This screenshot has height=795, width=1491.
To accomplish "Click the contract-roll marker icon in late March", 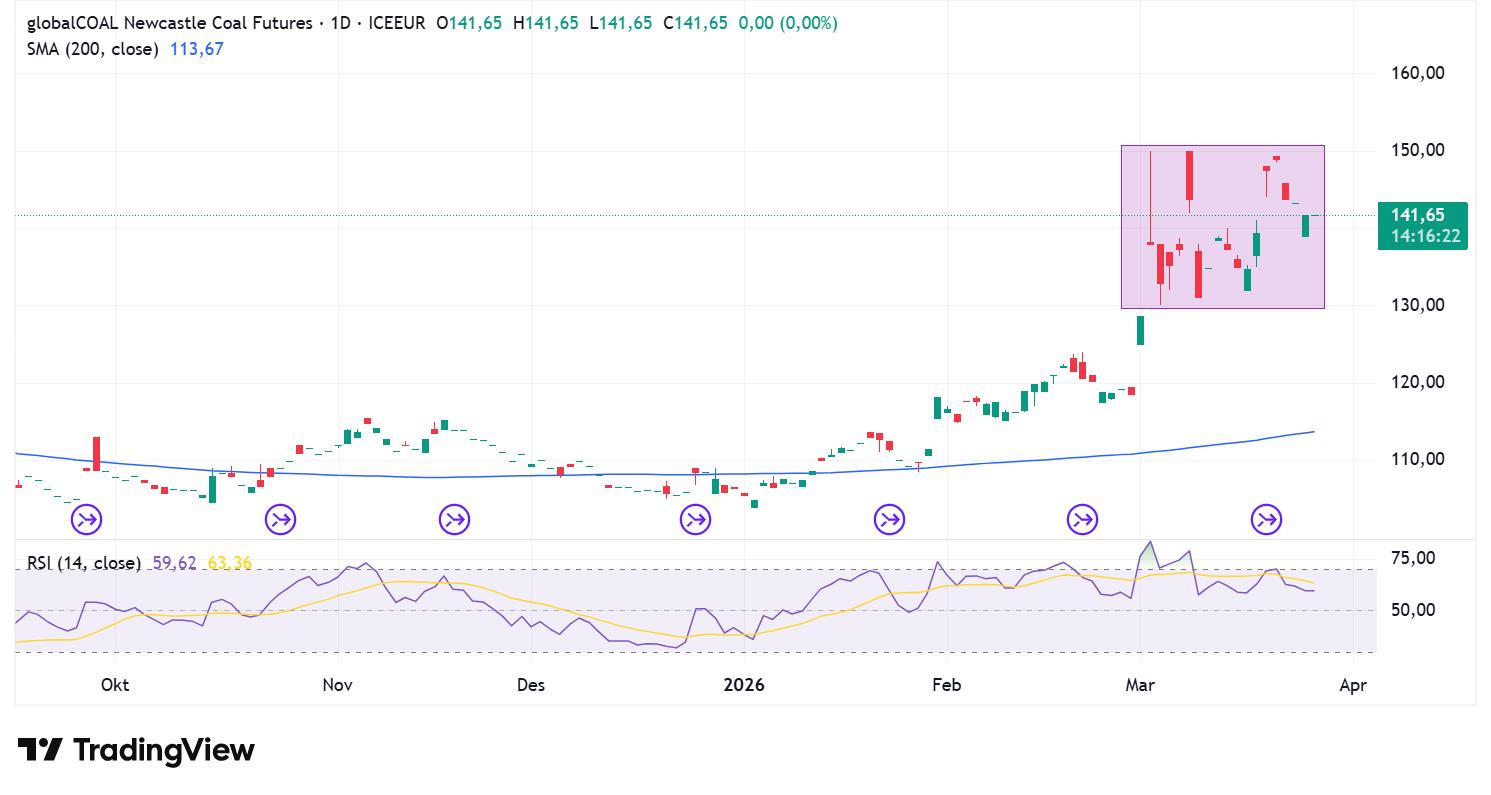I will point(1267,519).
